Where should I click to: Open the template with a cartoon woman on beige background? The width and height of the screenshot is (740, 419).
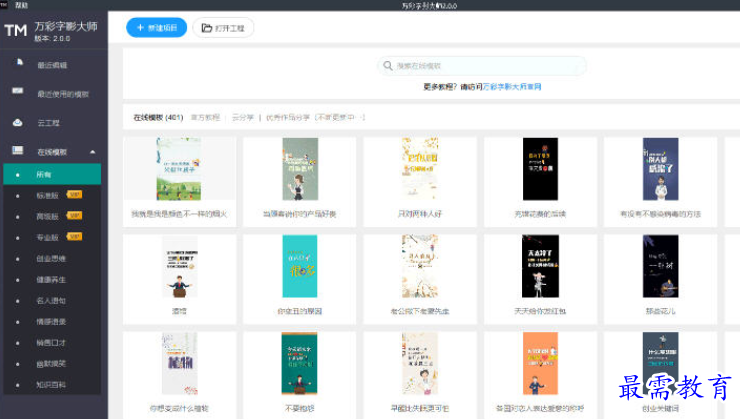point(420,363)
